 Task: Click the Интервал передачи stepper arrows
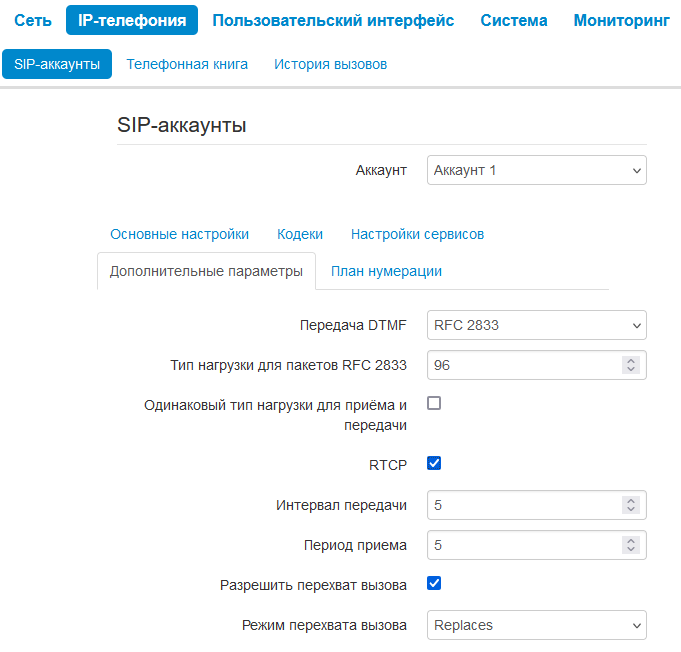coord(630,505)
